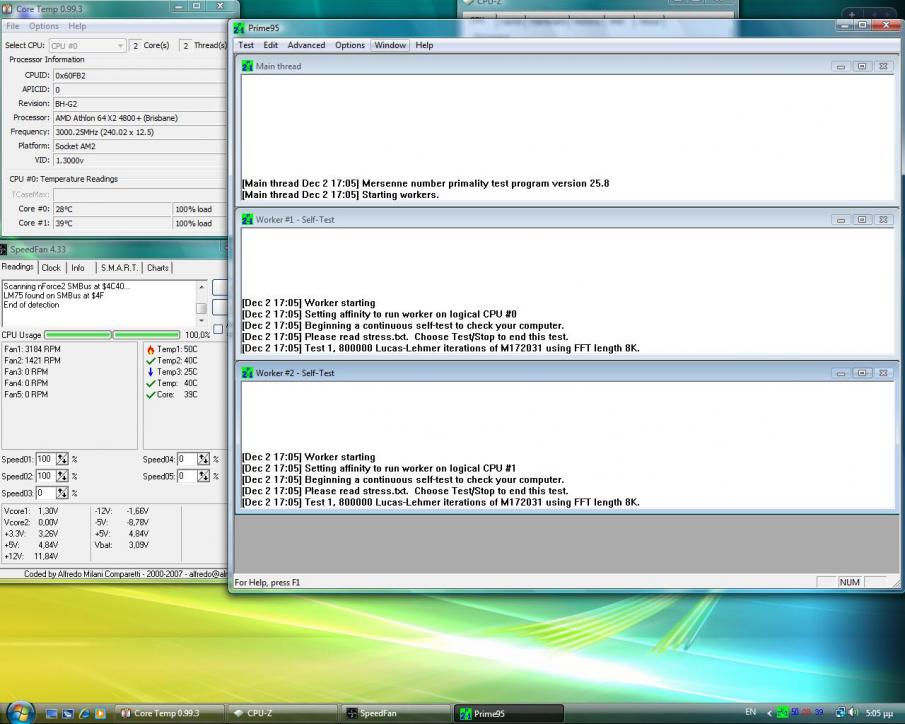Image resolution: width=905 pixels, height=724 pixels.
Task: Click taskbar clock showing 5:05
Action: [879, 713]
